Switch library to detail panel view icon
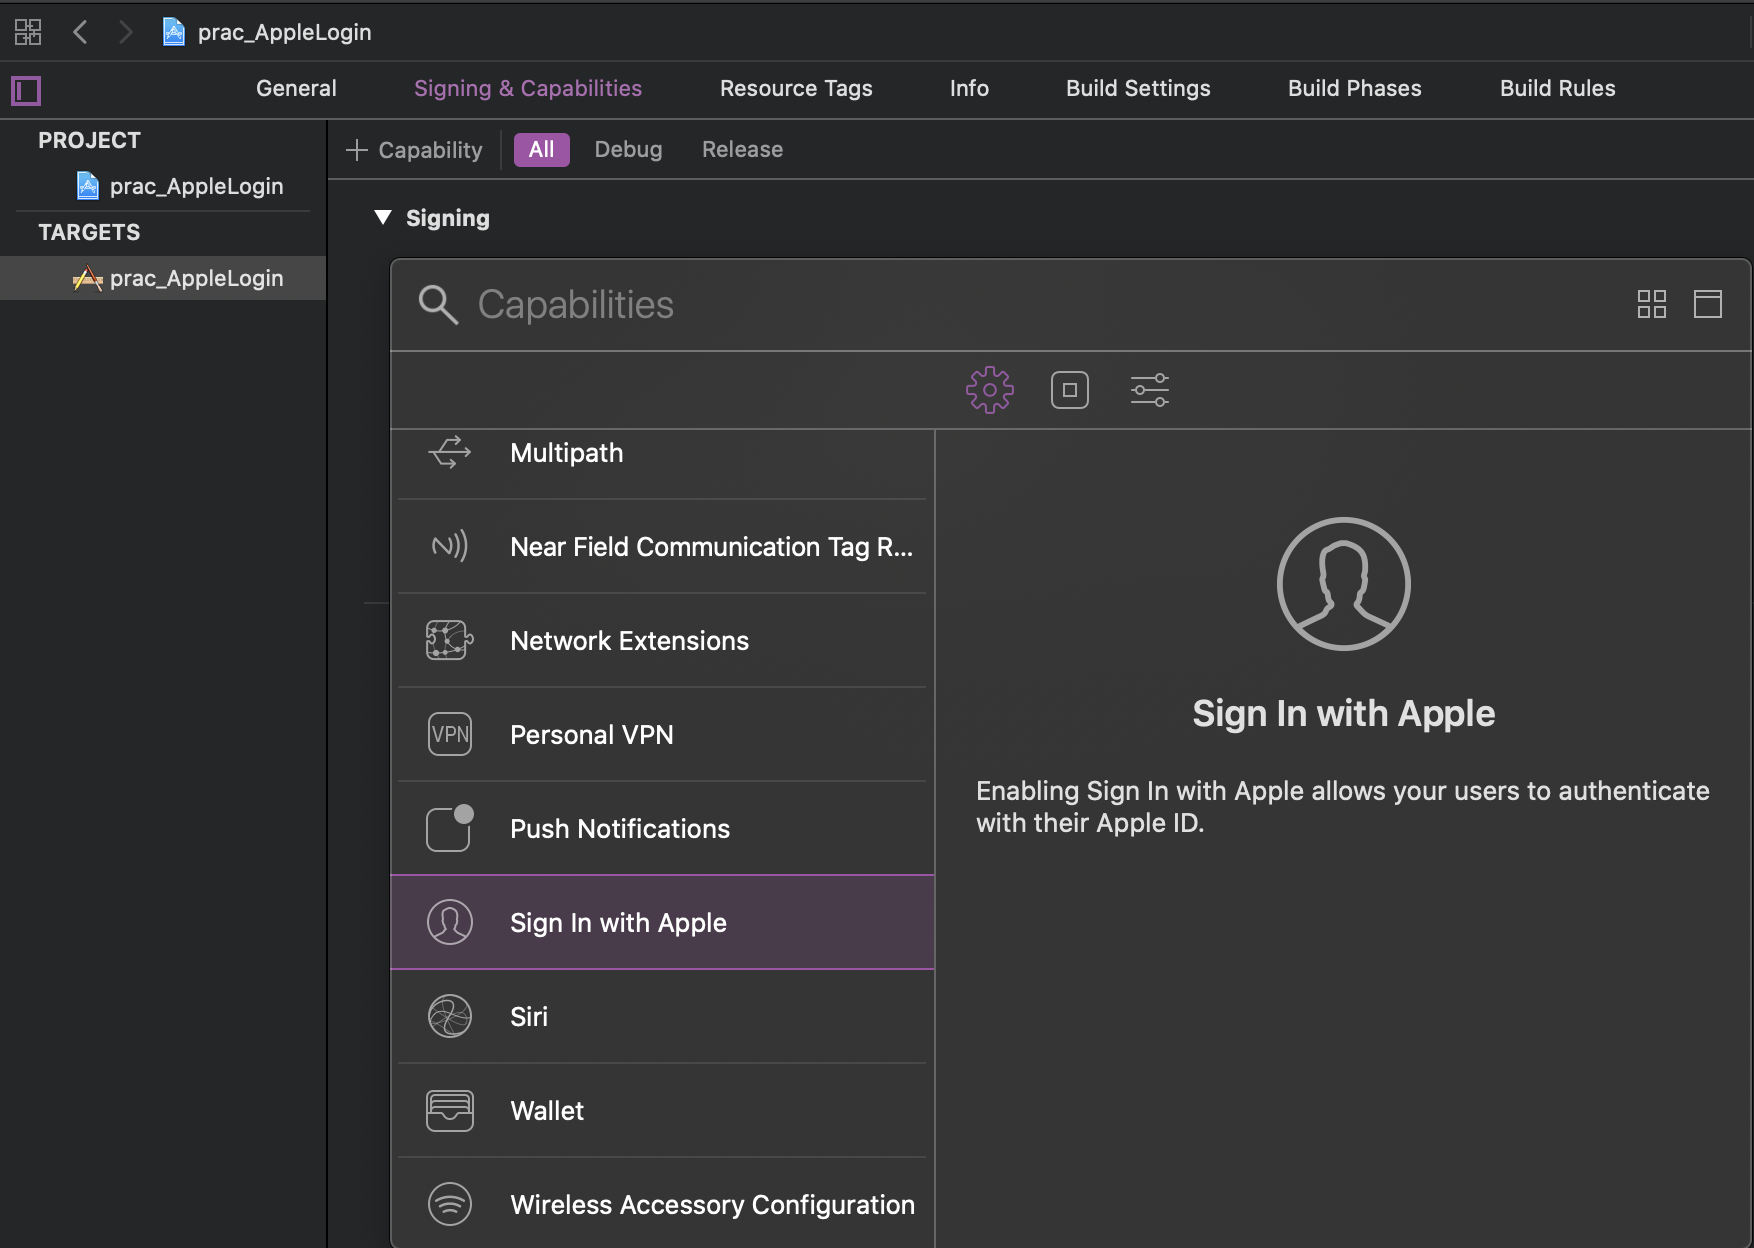 1708,304
